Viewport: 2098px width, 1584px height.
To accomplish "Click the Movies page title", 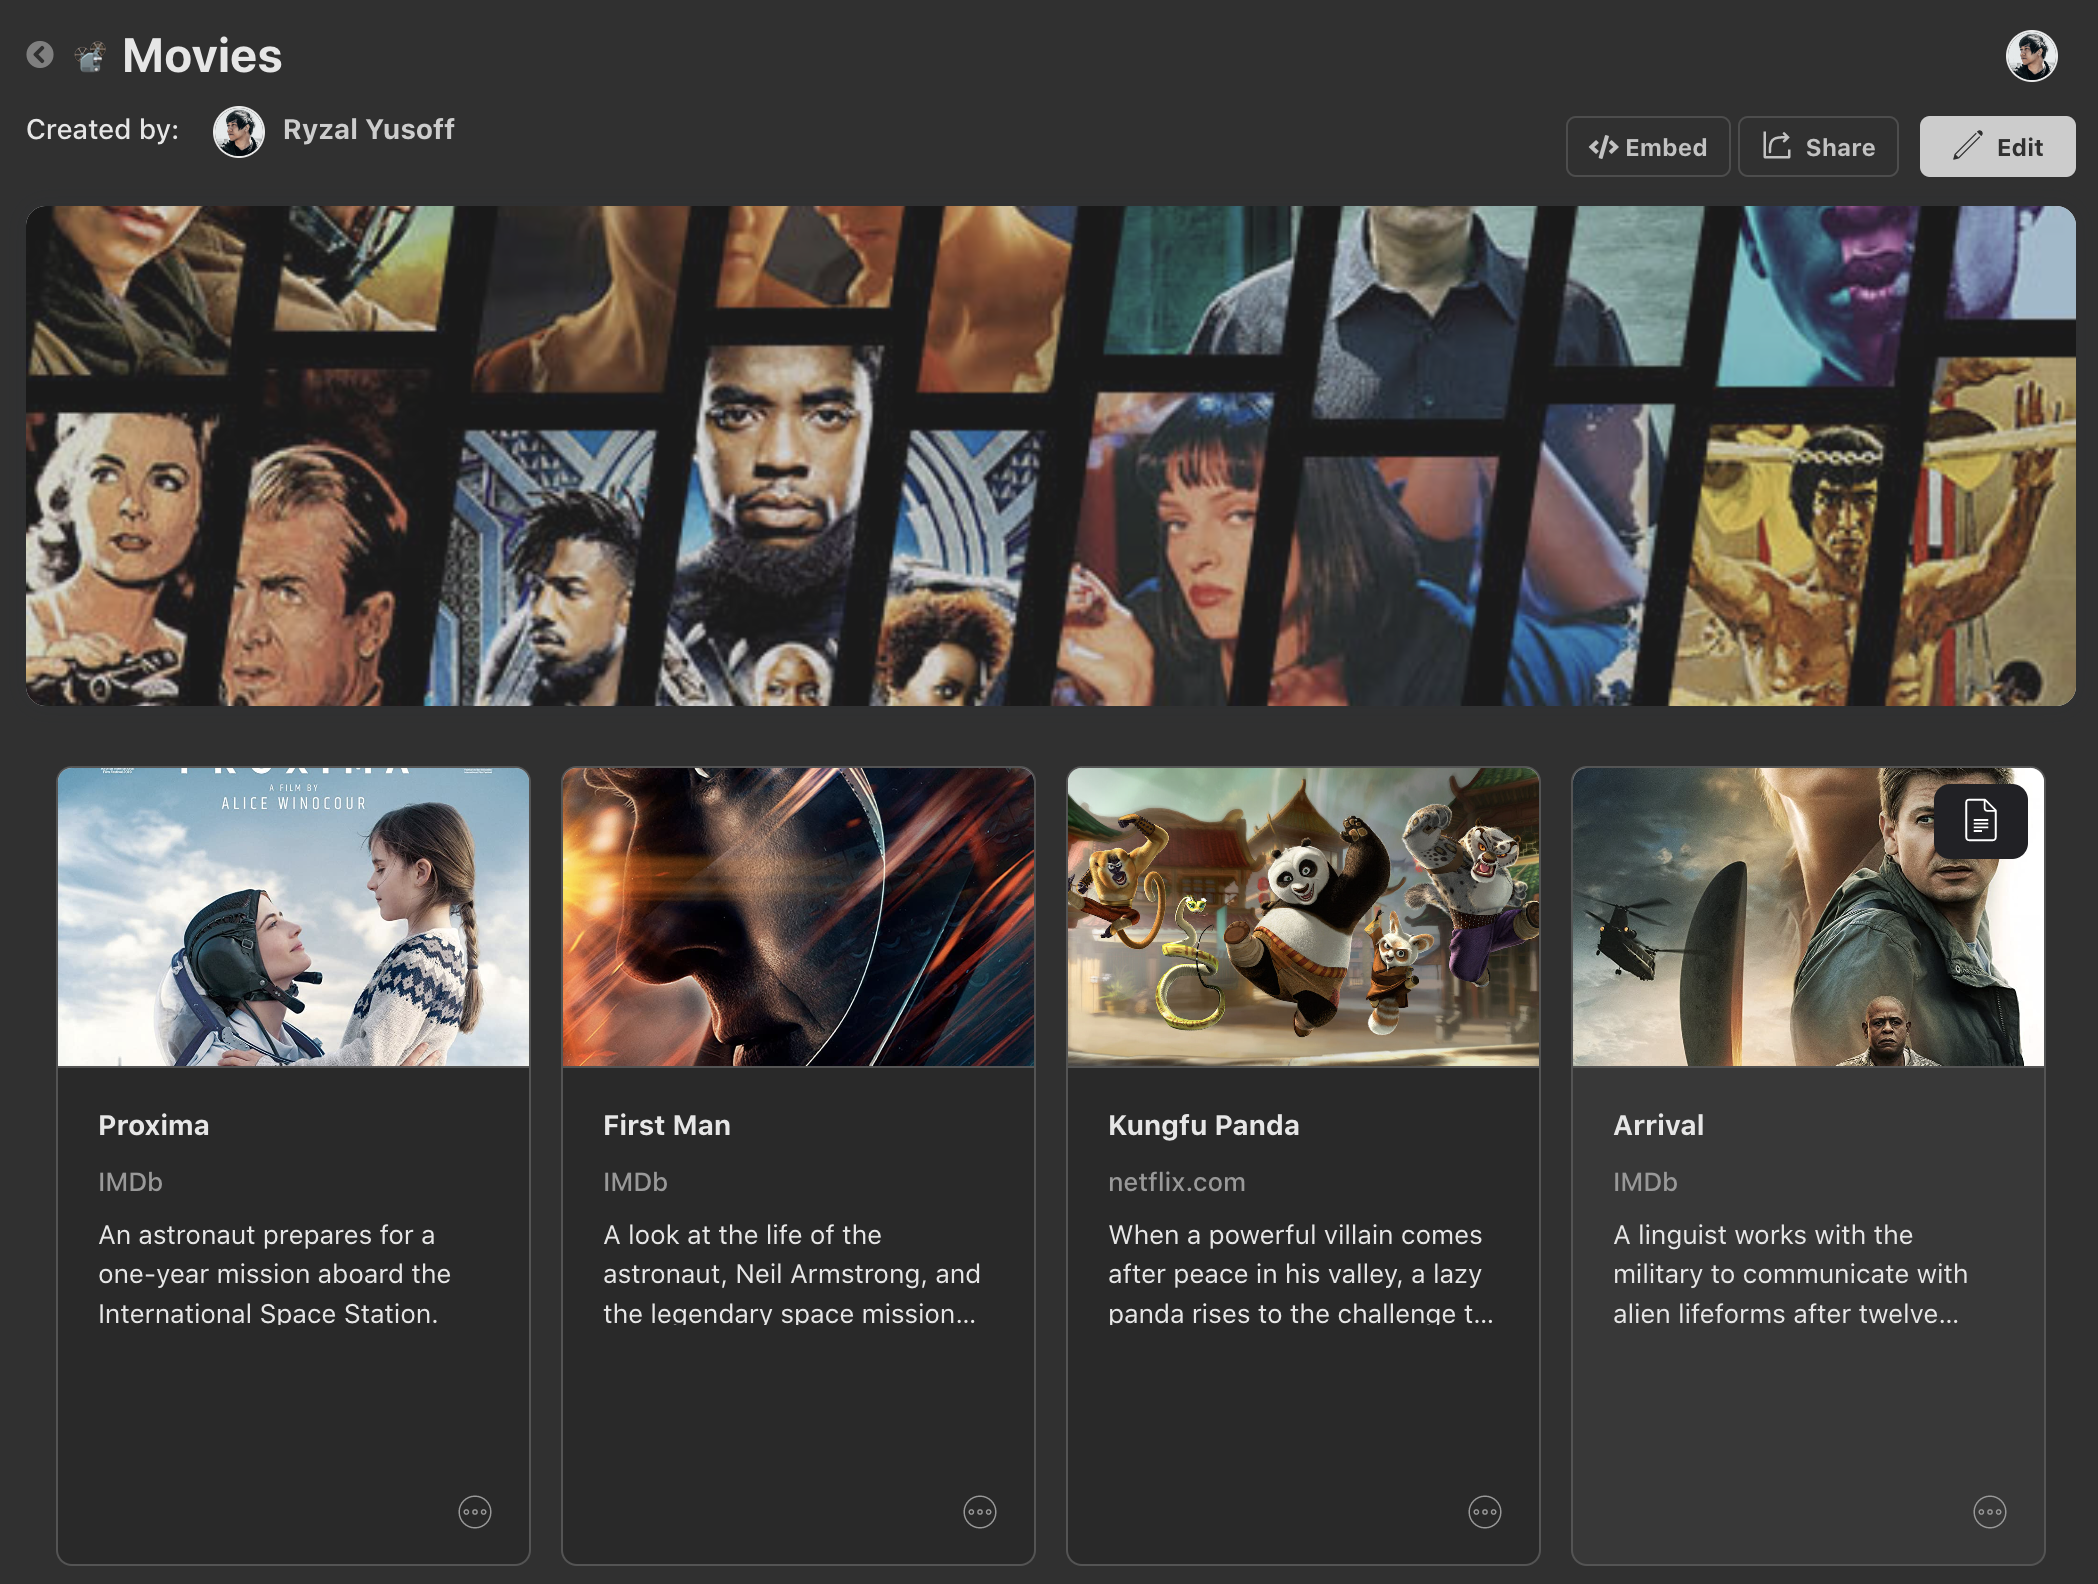I will [x=202, y=56].
